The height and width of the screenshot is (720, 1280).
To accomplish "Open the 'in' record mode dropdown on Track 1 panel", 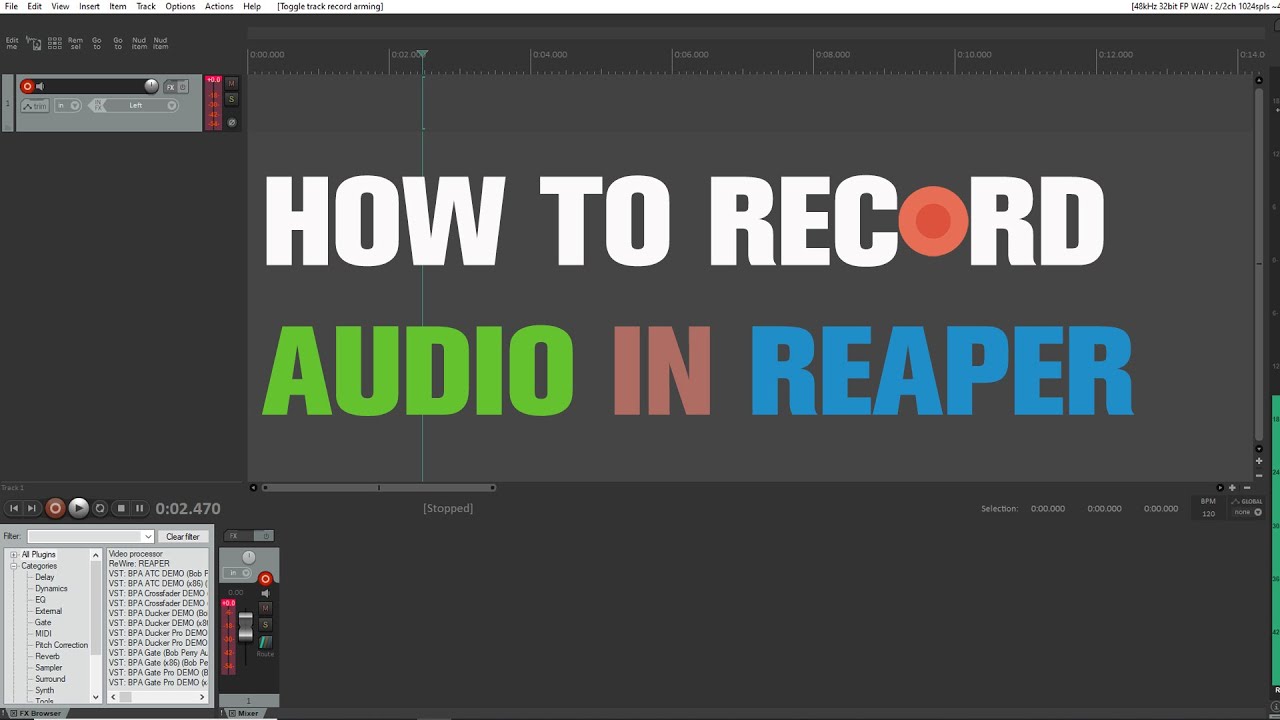I will pyautogui.click(x=68, y=105).
